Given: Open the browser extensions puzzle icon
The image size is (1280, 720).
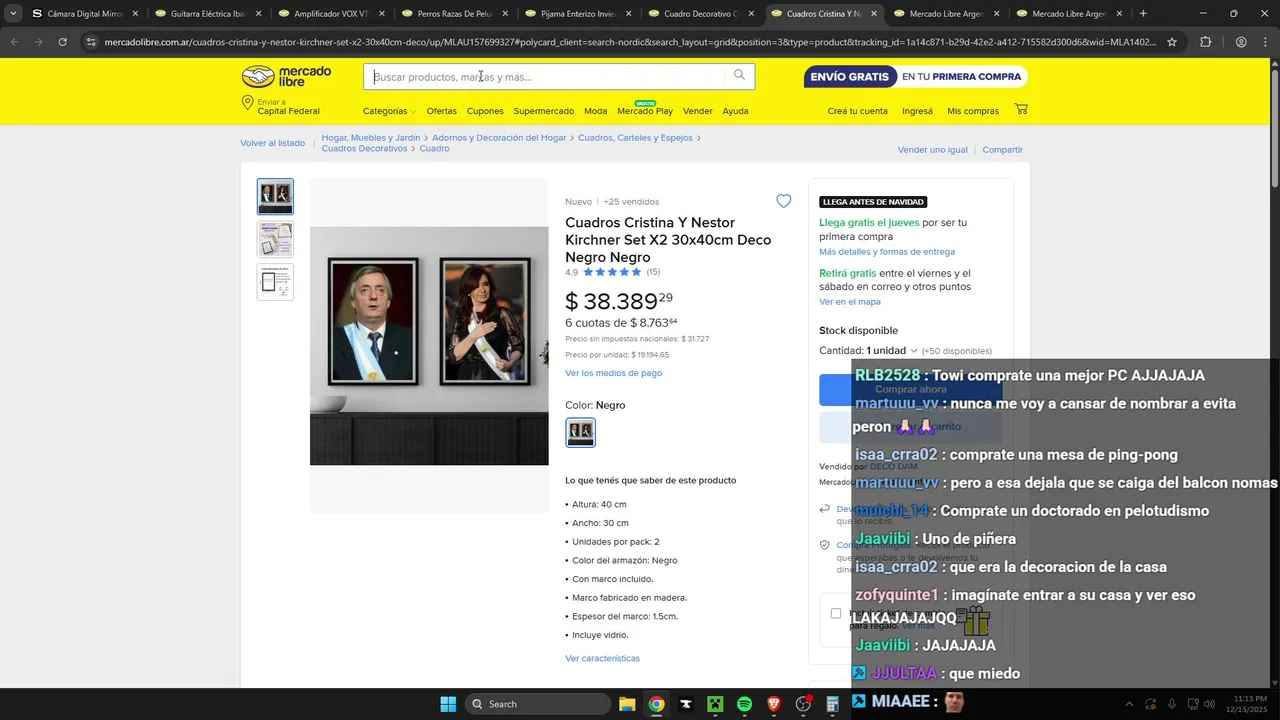Looking at the screenshot, I should (x=1205, y=42).
